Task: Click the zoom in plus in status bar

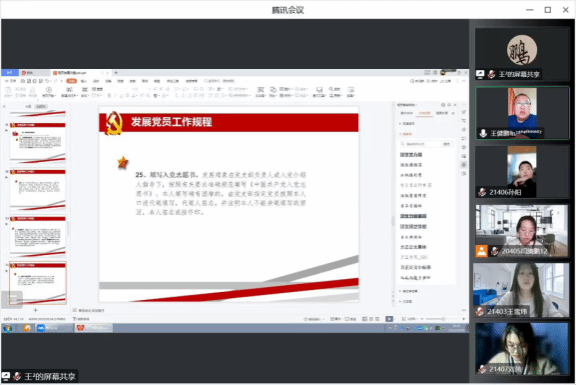Action: [x=464, y=319]
